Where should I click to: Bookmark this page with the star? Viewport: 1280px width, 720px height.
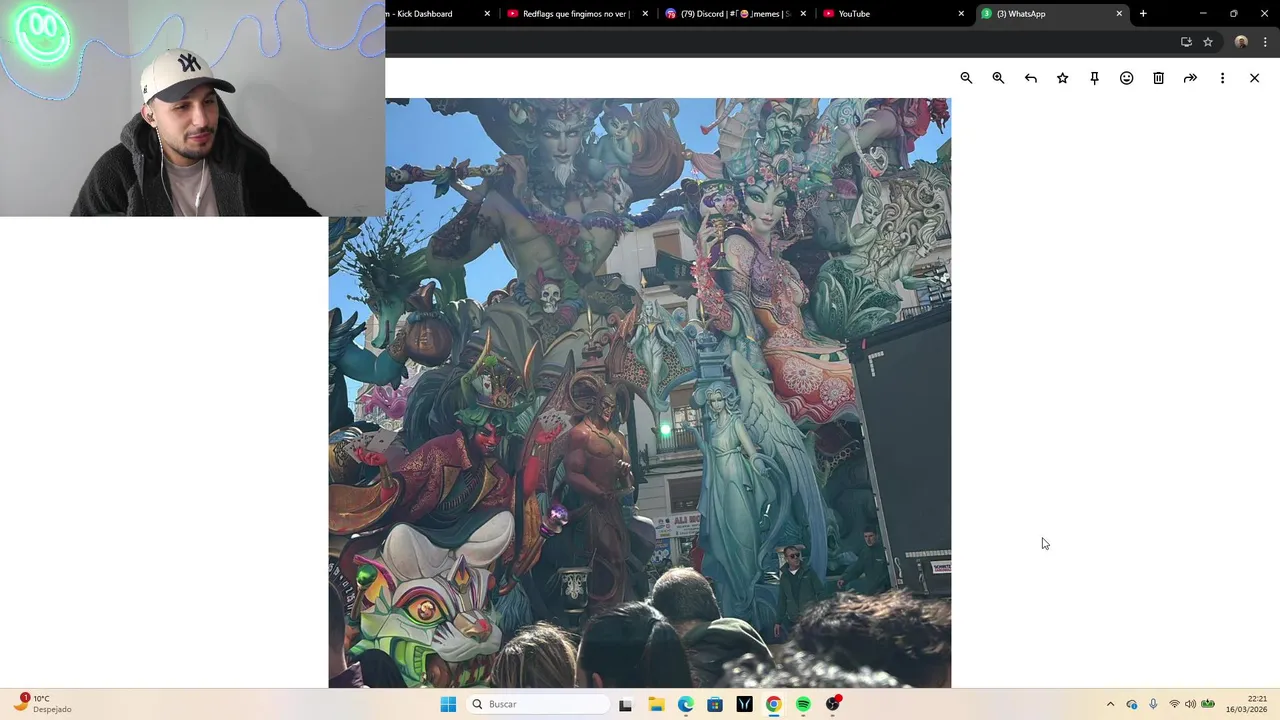(1208, 42)
